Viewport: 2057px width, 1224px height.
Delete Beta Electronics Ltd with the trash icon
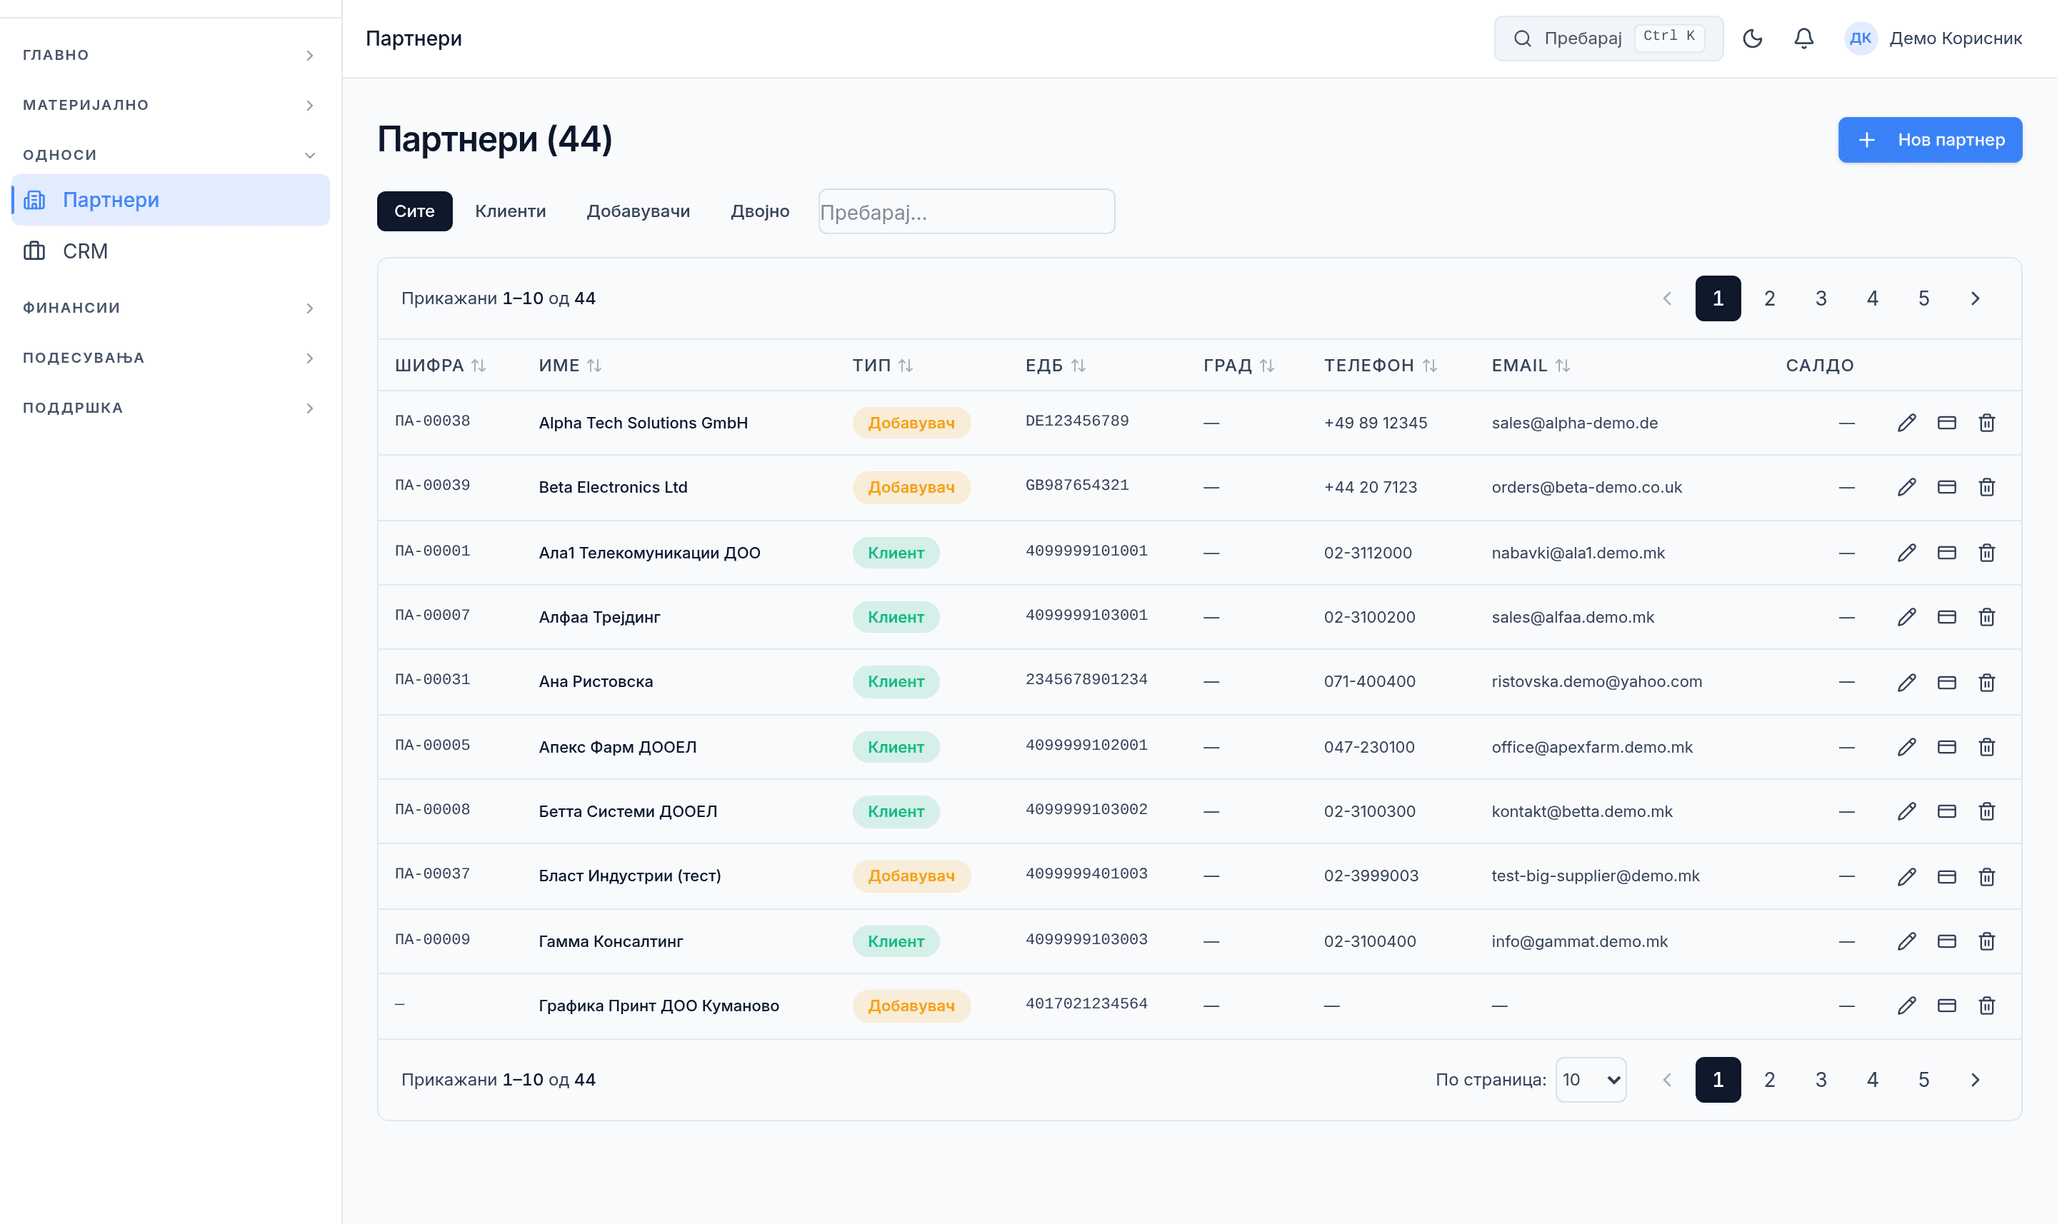coord(1987,487)
